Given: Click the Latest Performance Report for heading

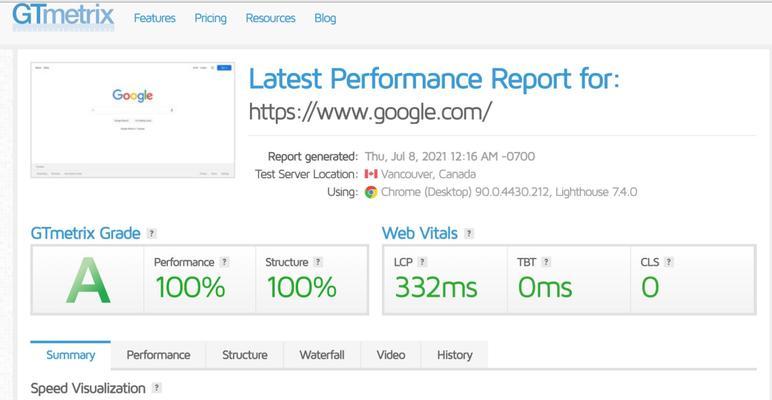Looking at the screenshot, I should click(434, 79).
